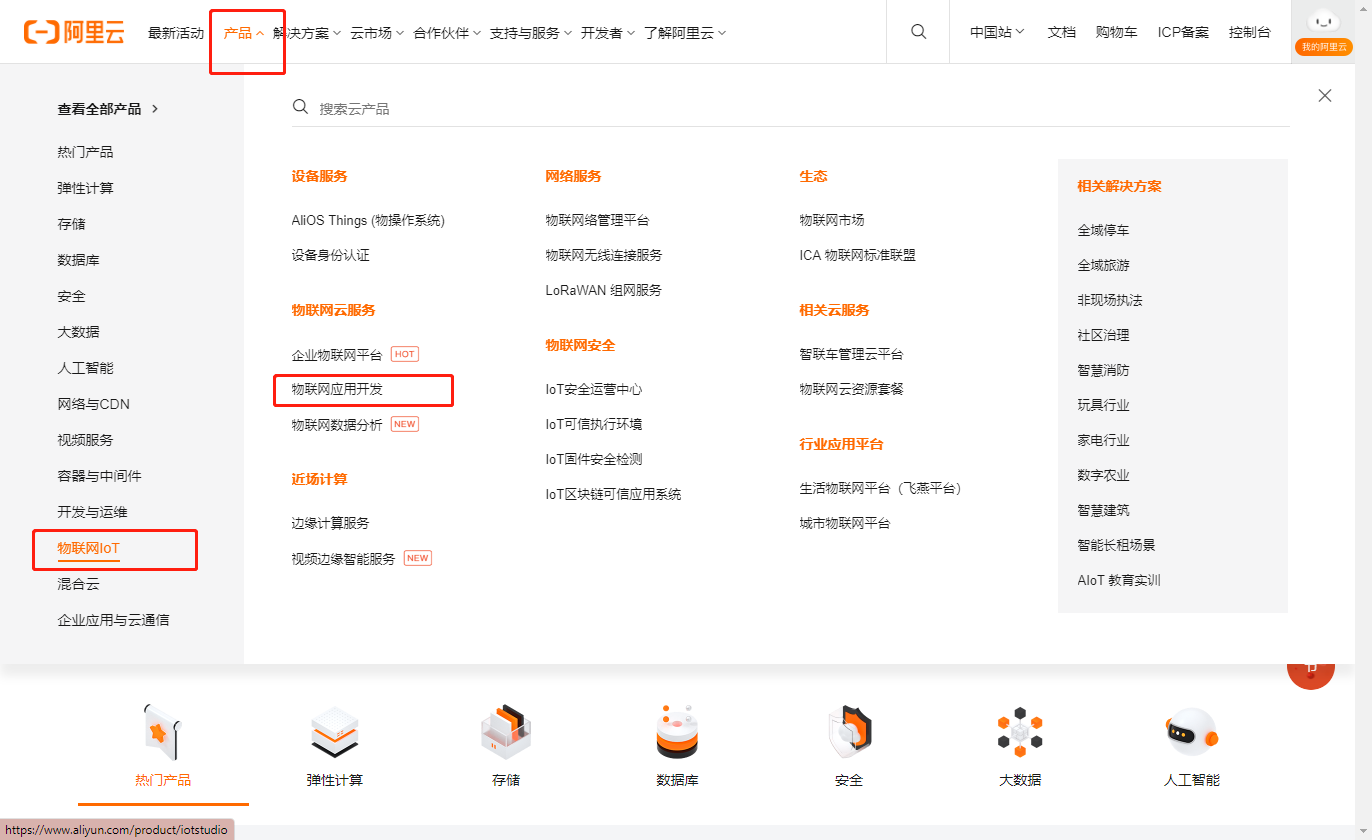Click the 弹性计算 server icon
The image size is (1372, 840).
[335, 733]
